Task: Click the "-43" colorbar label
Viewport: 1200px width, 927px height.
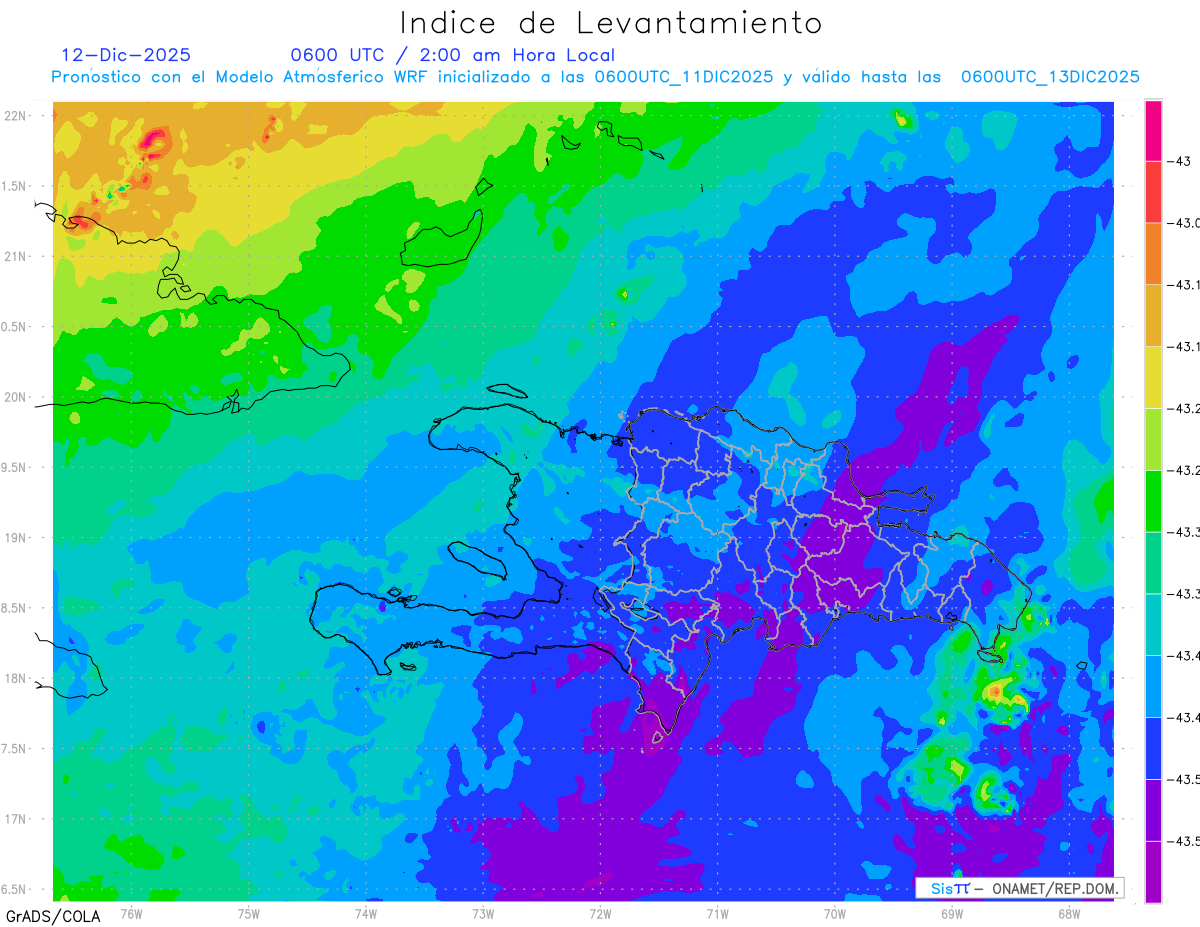Action: point(1178,161)
